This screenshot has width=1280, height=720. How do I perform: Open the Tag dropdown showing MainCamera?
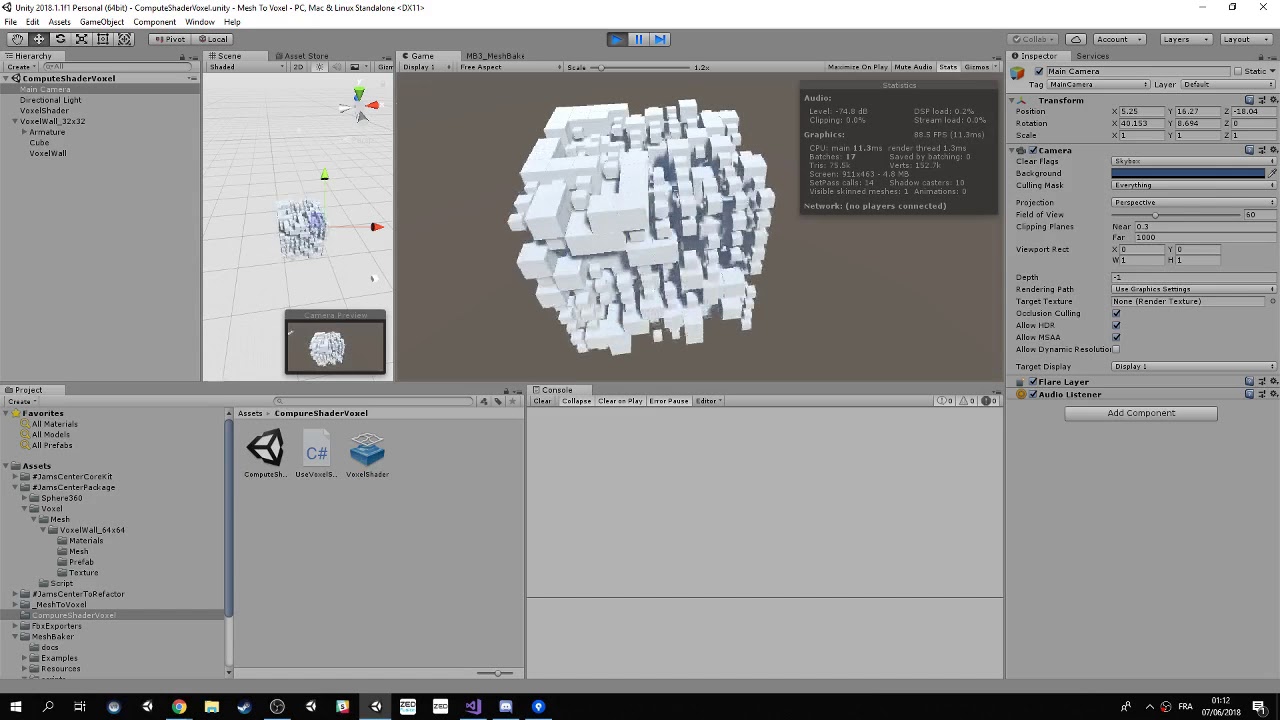(1098, 85)
